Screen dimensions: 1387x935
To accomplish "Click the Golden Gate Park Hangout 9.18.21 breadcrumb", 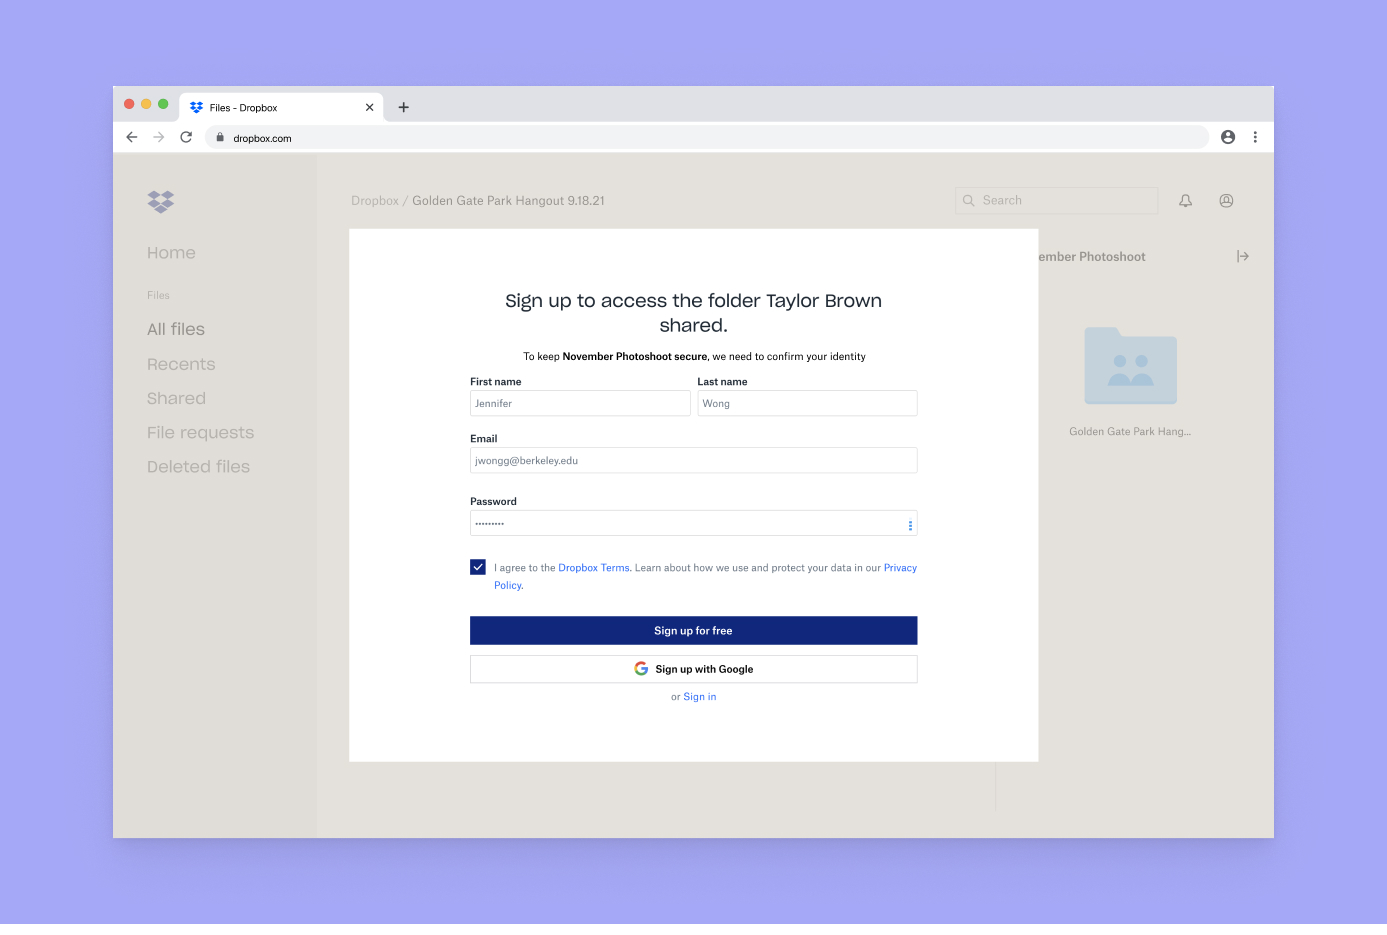I will click(x=509, y=201).
